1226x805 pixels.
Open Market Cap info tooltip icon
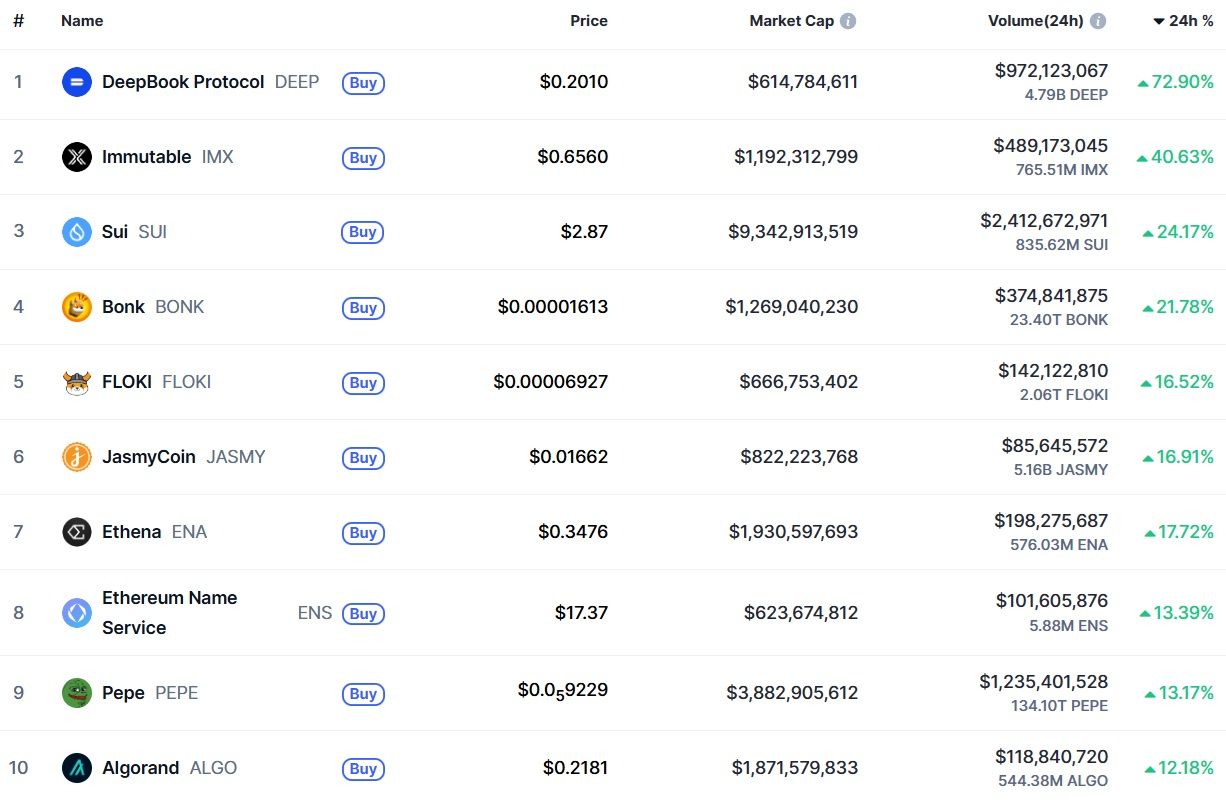pos(848,21)
